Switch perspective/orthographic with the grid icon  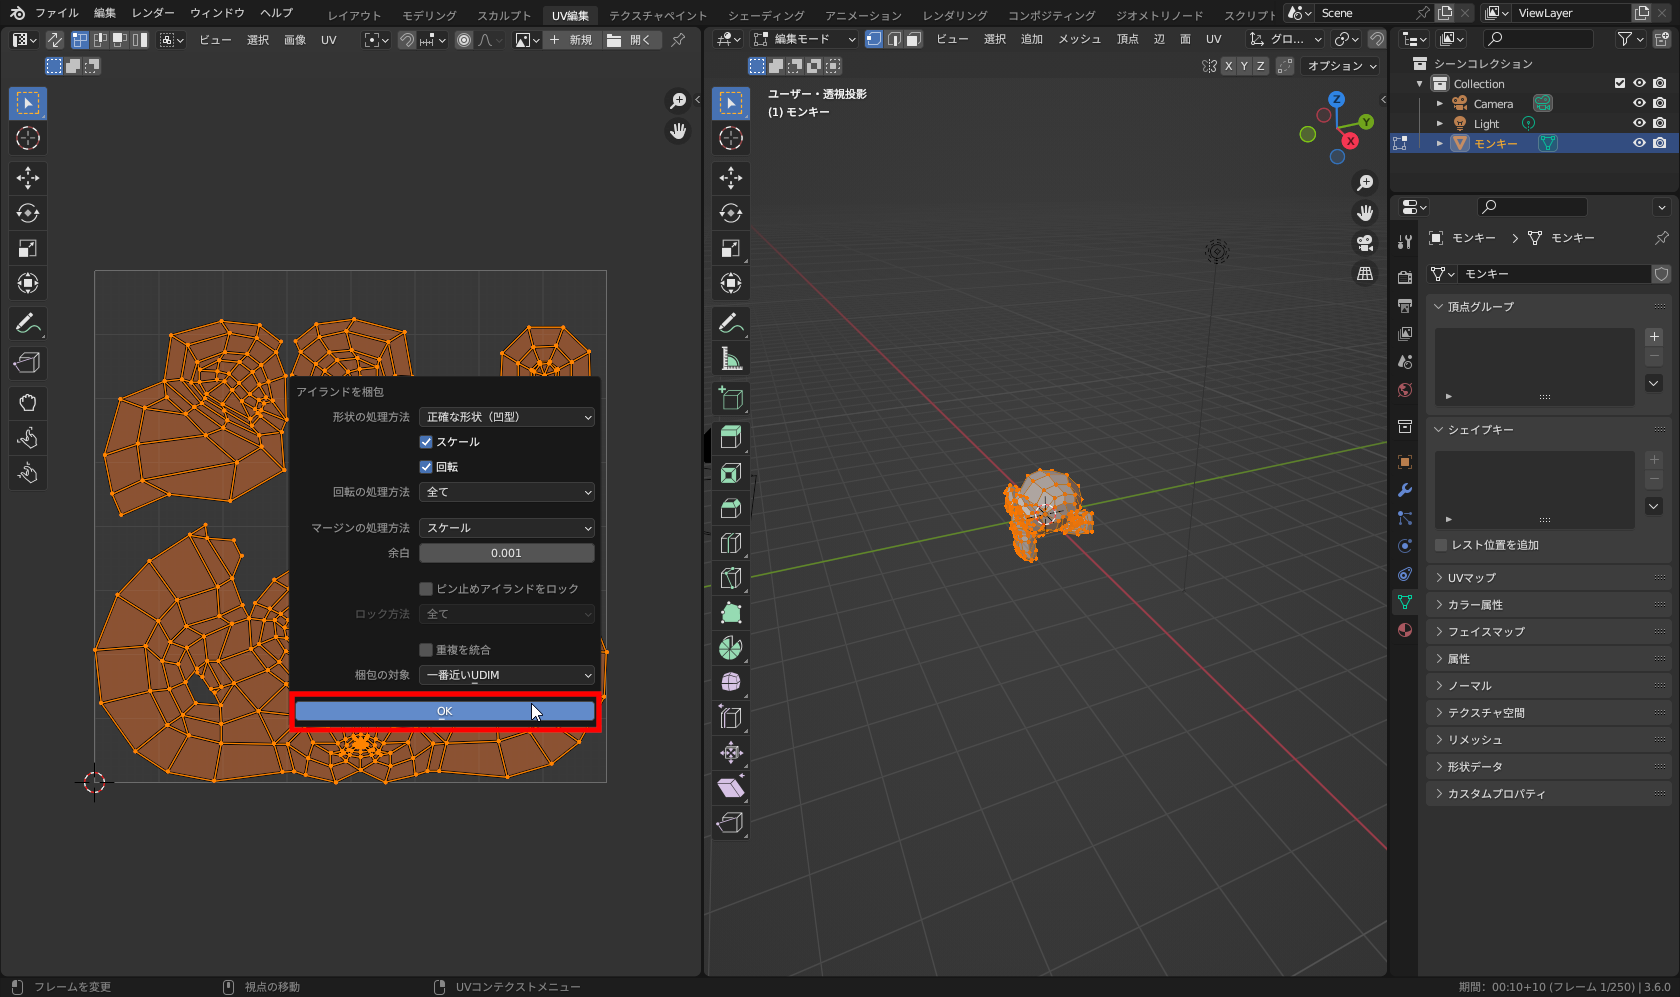1365,274
